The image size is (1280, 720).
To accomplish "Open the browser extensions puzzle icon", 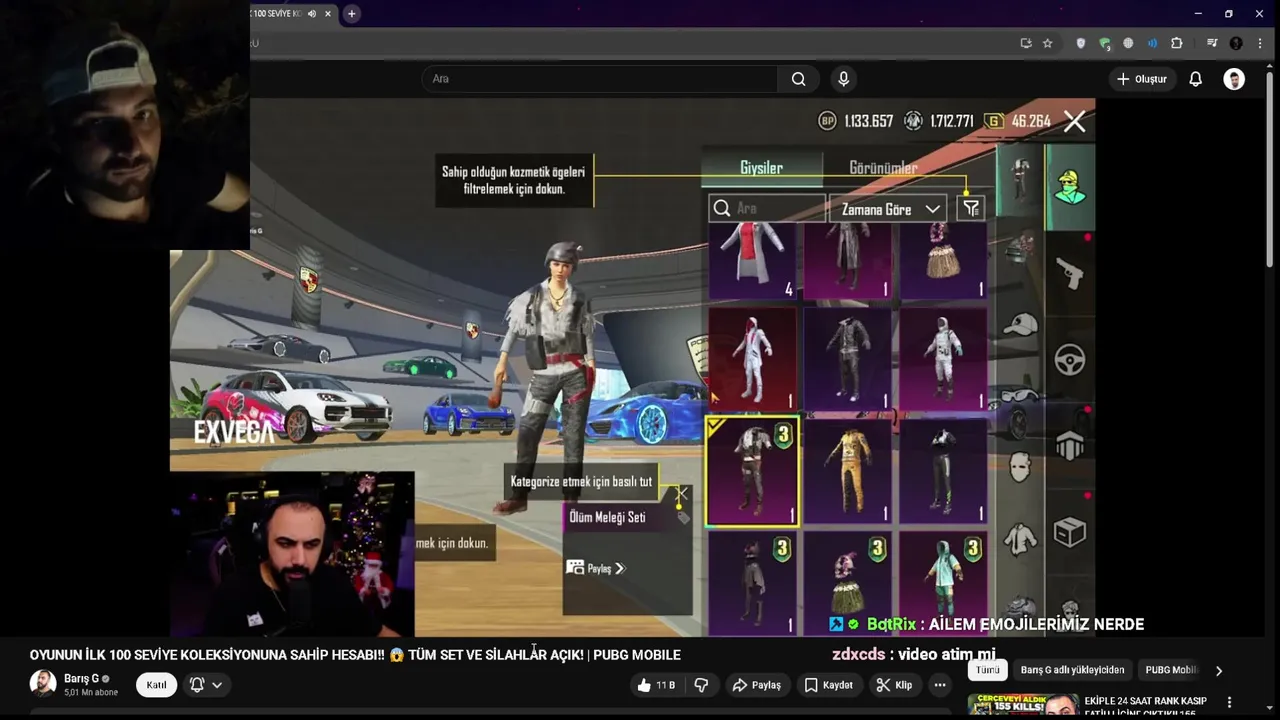I will click(1176, 43).
